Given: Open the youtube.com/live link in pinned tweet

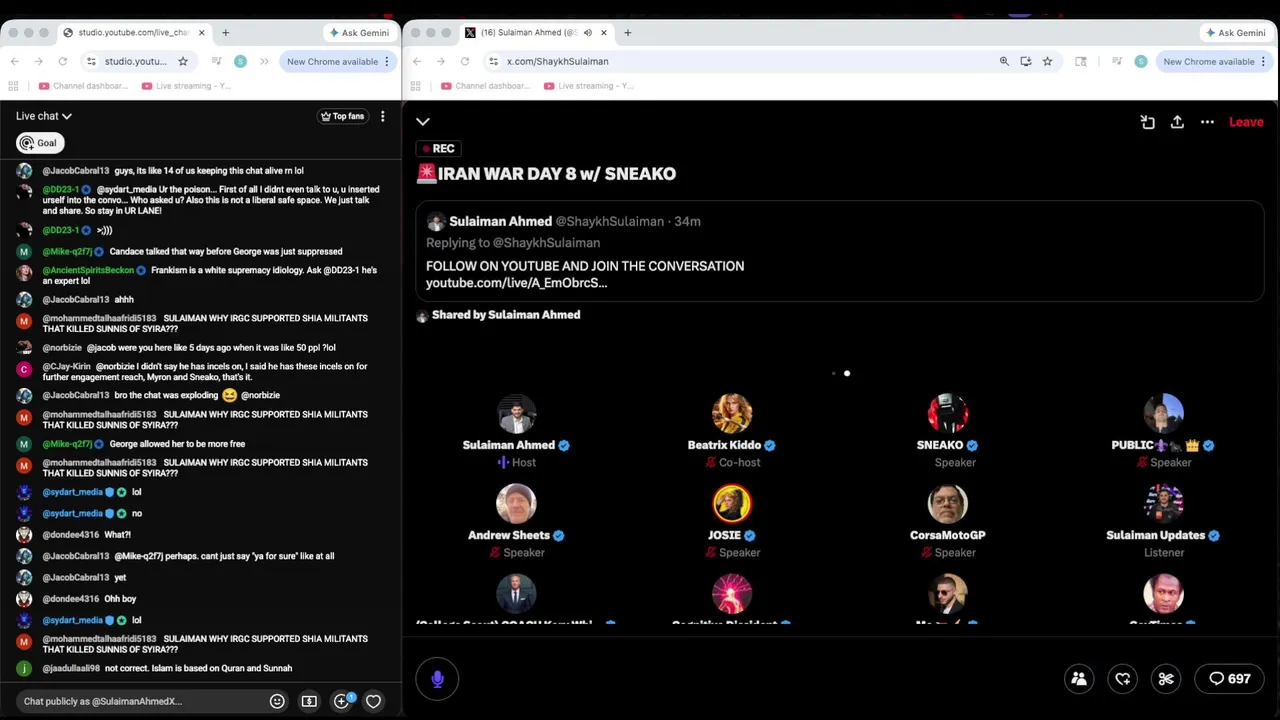Looking at the screenshot, I should [x=516, y=283].
